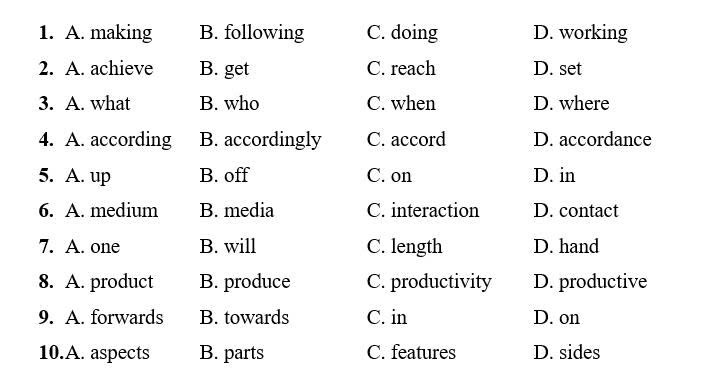
Task: Click option B. off
Action: tap(224, 175)
